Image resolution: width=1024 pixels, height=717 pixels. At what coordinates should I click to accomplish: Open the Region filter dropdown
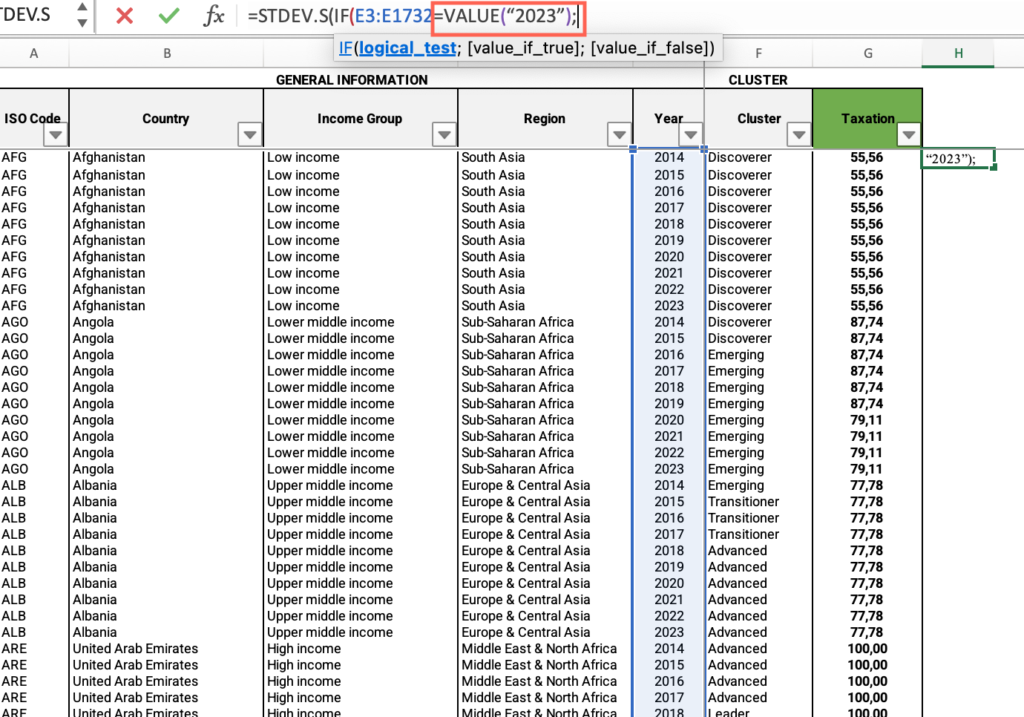point(618,135)
